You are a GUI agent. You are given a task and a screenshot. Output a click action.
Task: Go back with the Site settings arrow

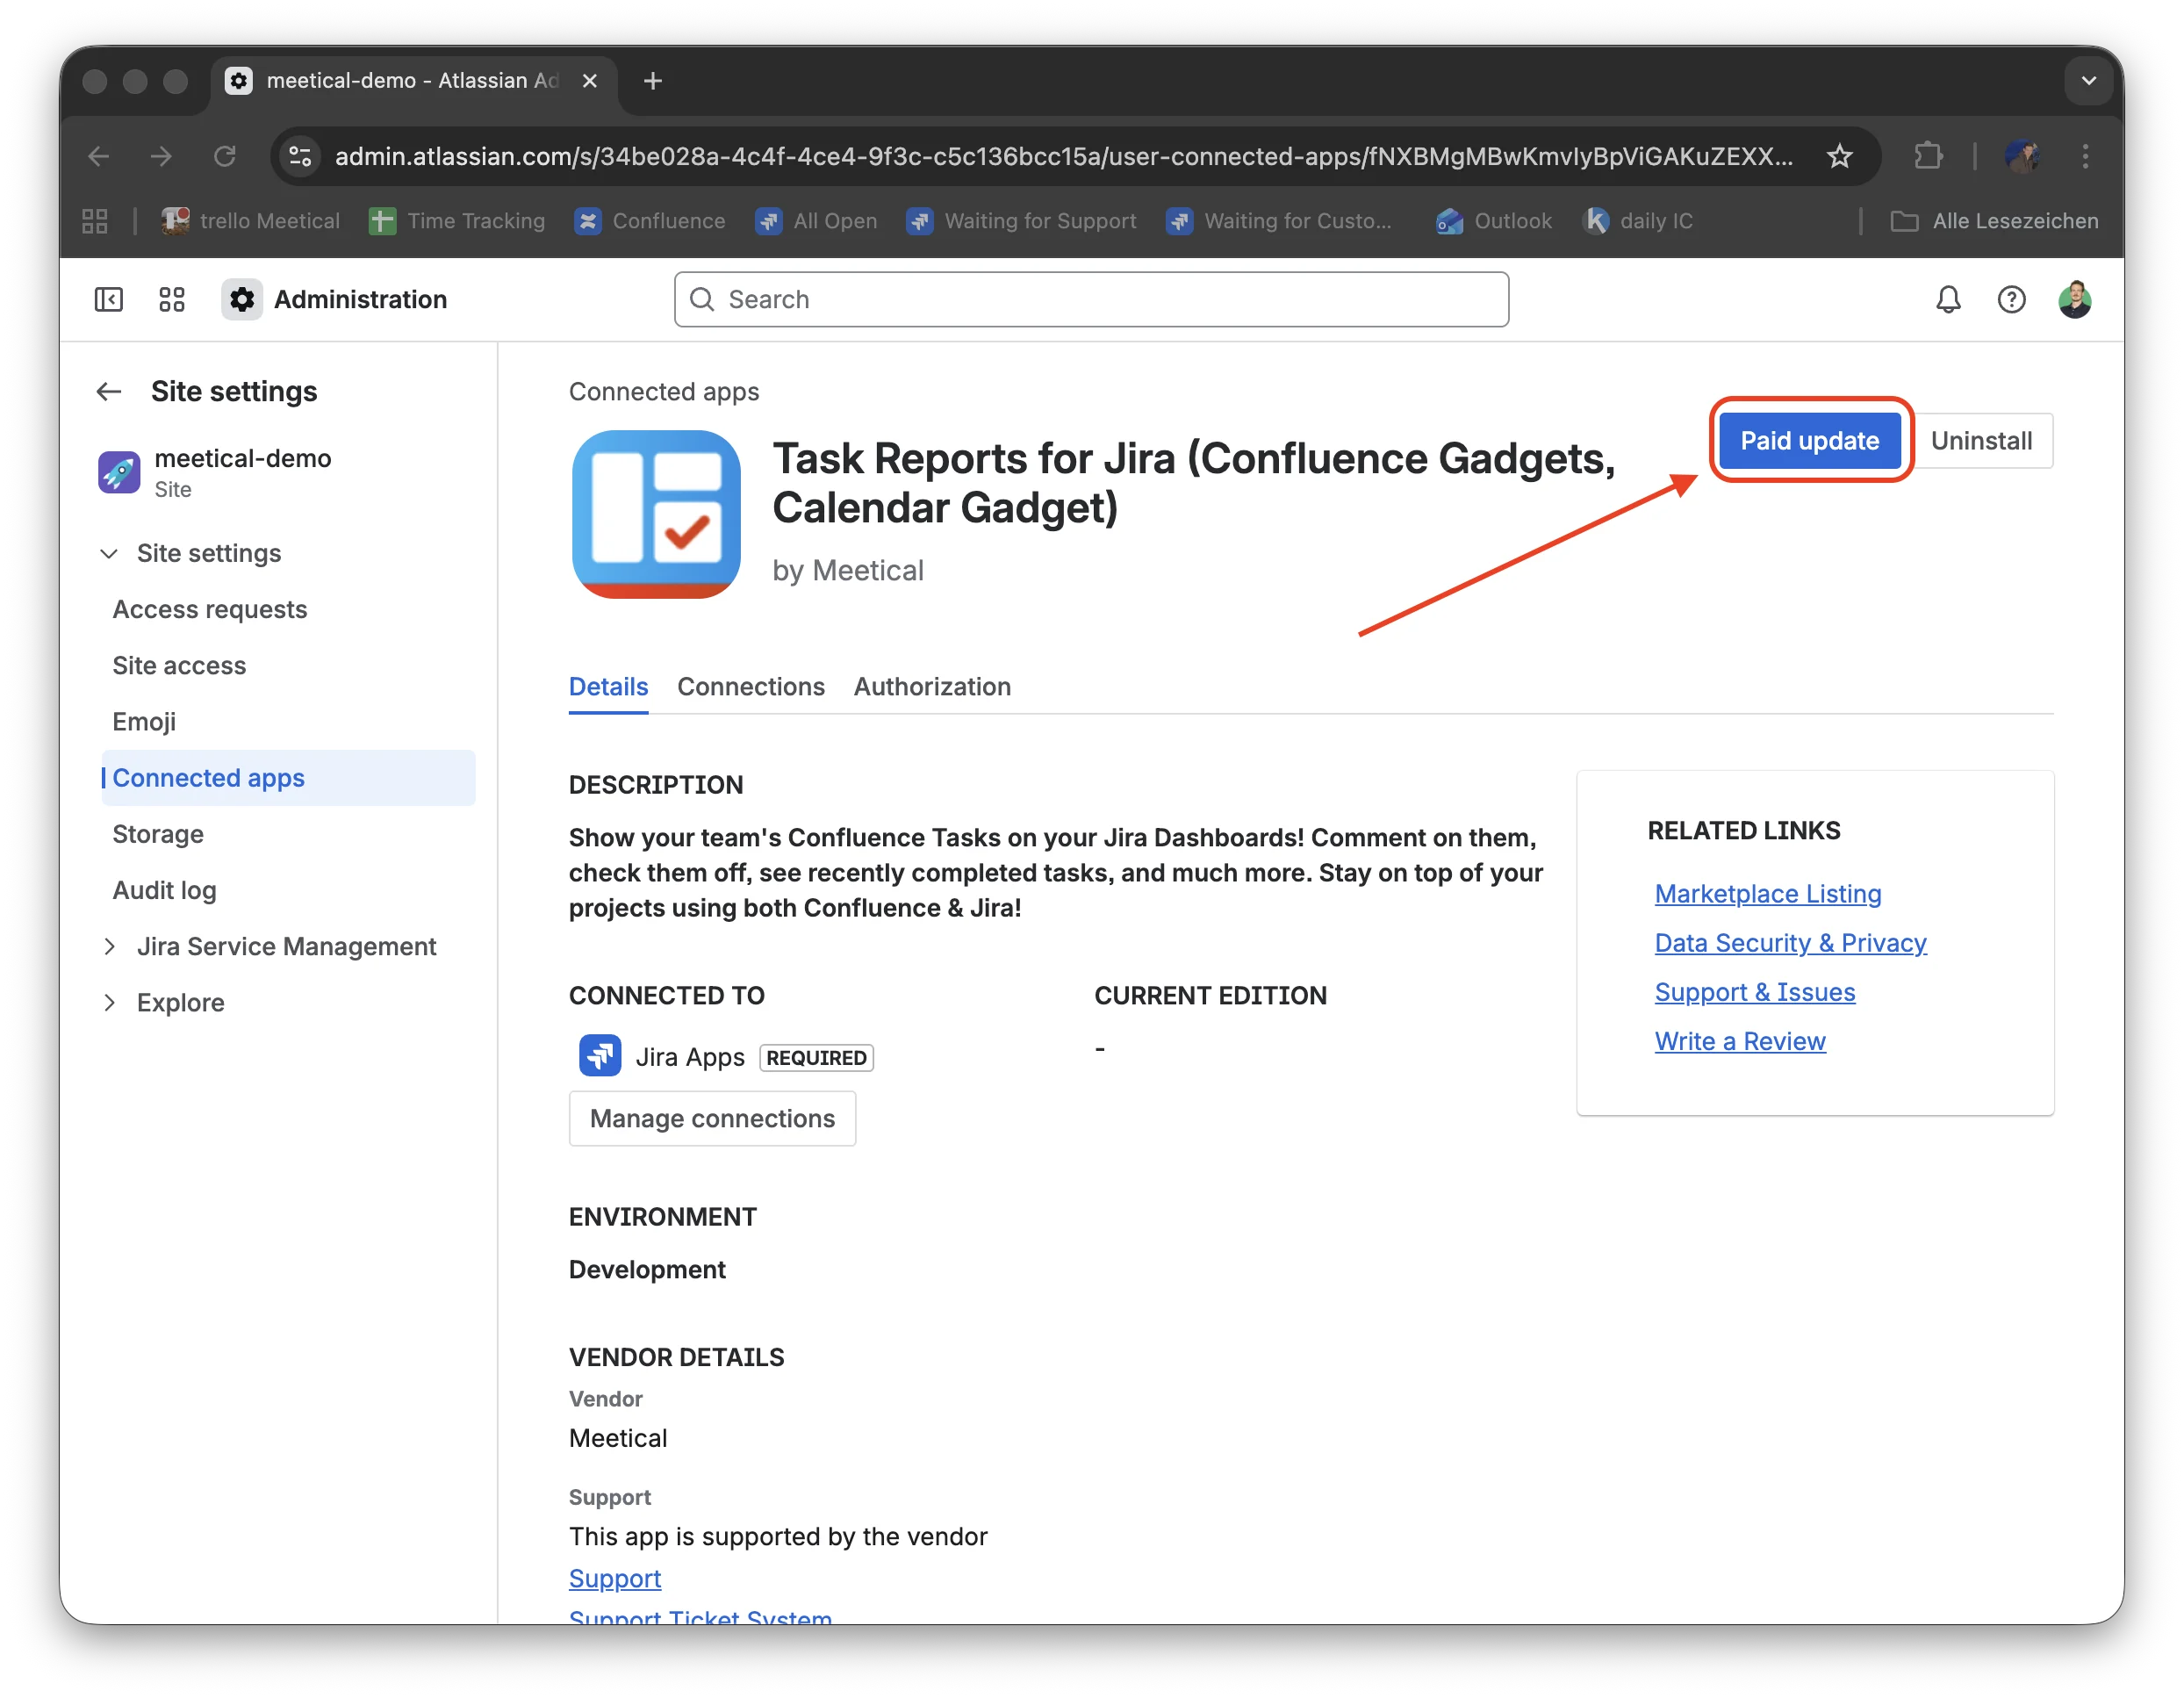(x=109, y=391)
